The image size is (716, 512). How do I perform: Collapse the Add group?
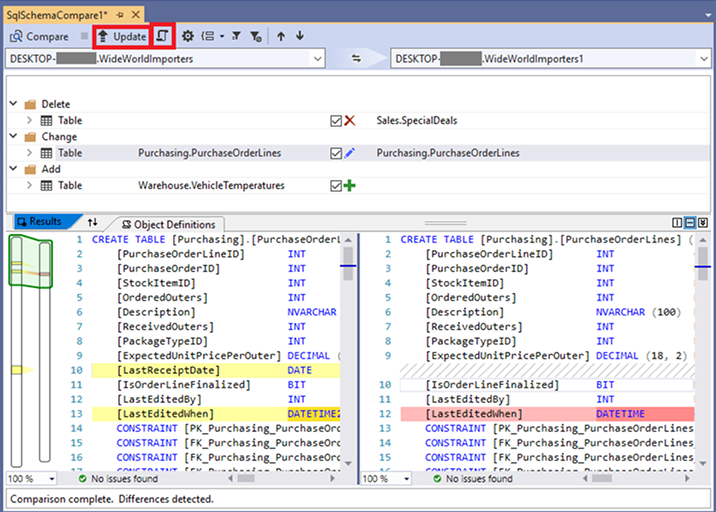coord(14,169)
